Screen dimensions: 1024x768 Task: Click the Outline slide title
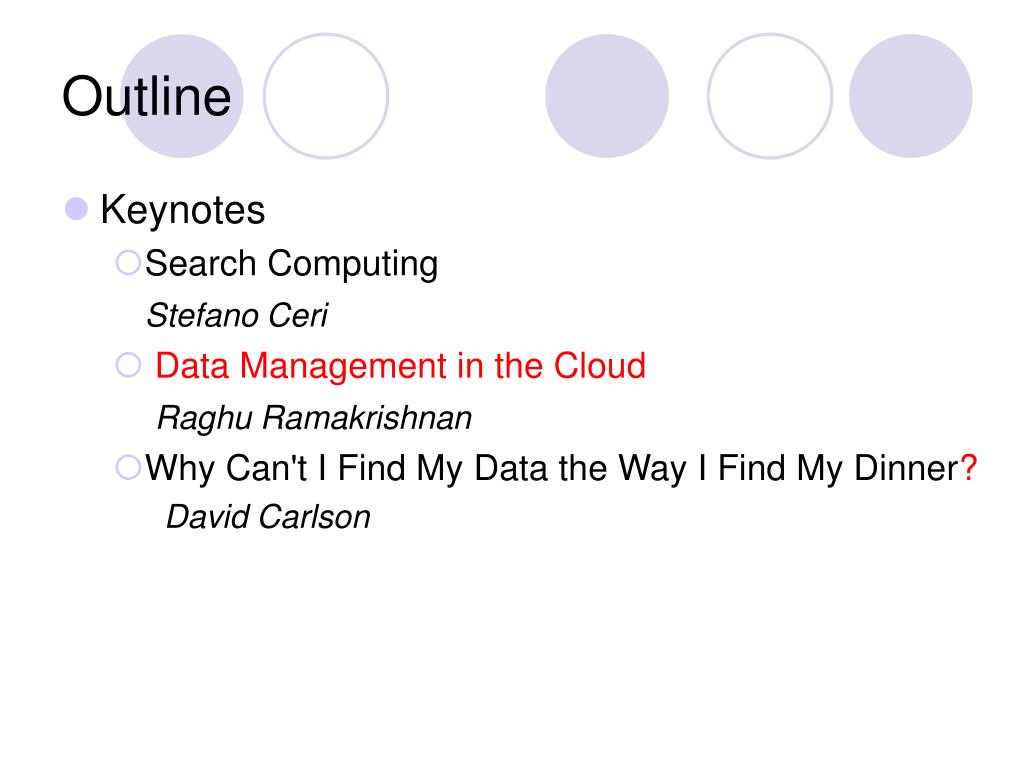pyautogui.click(x=146, y=97)
